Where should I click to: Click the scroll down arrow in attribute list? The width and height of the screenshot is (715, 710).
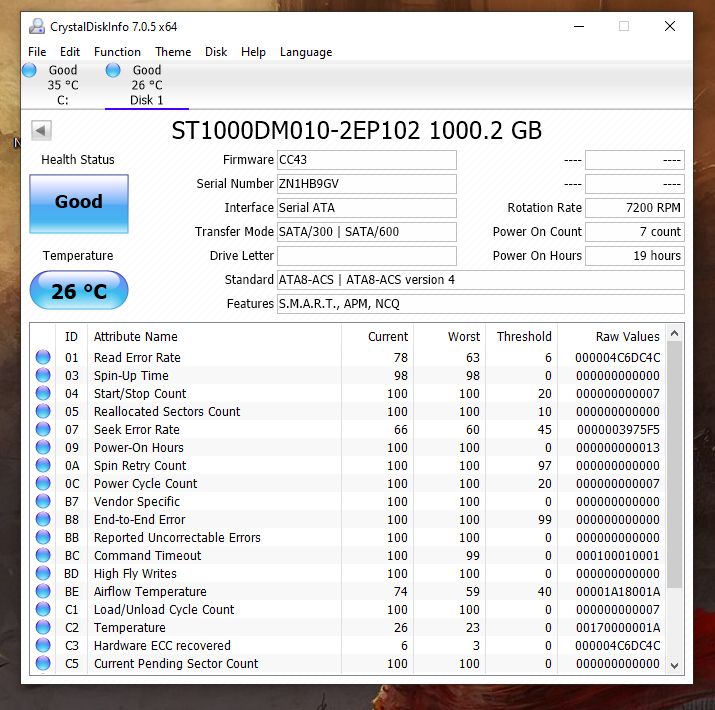675,666
